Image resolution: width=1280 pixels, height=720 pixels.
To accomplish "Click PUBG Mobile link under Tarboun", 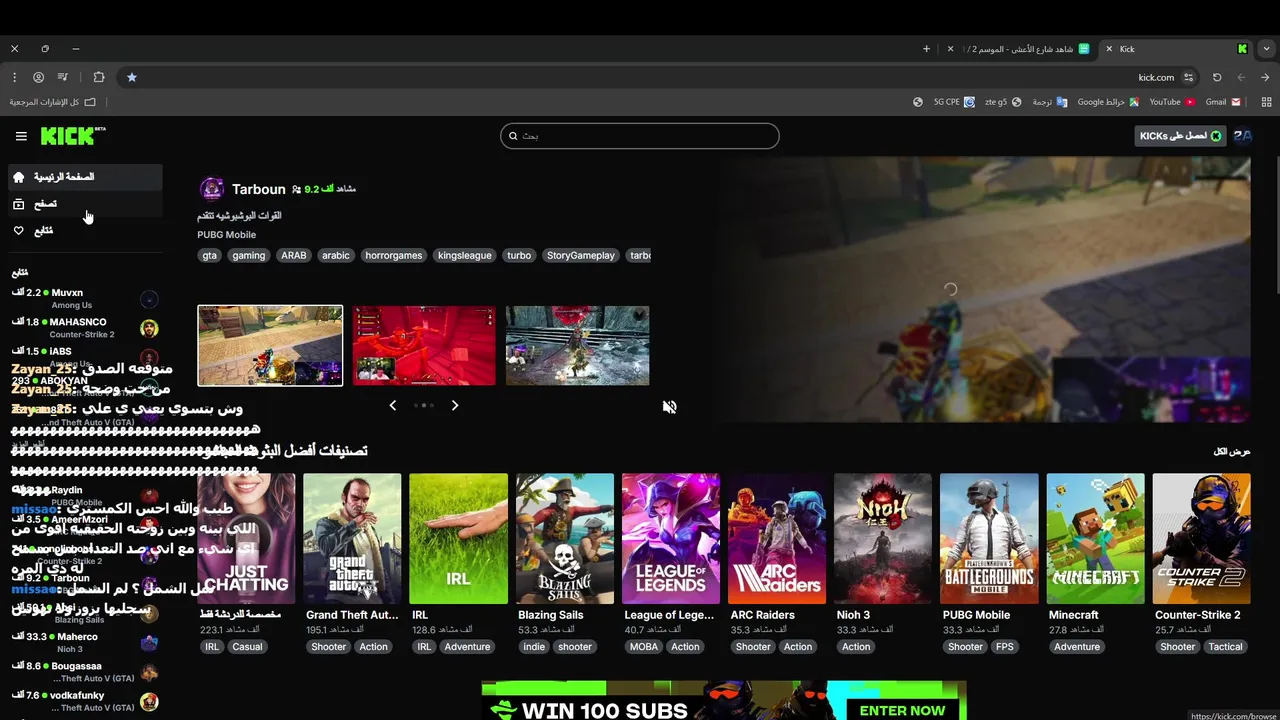I will pyautogui.click(x=227, y=235).
